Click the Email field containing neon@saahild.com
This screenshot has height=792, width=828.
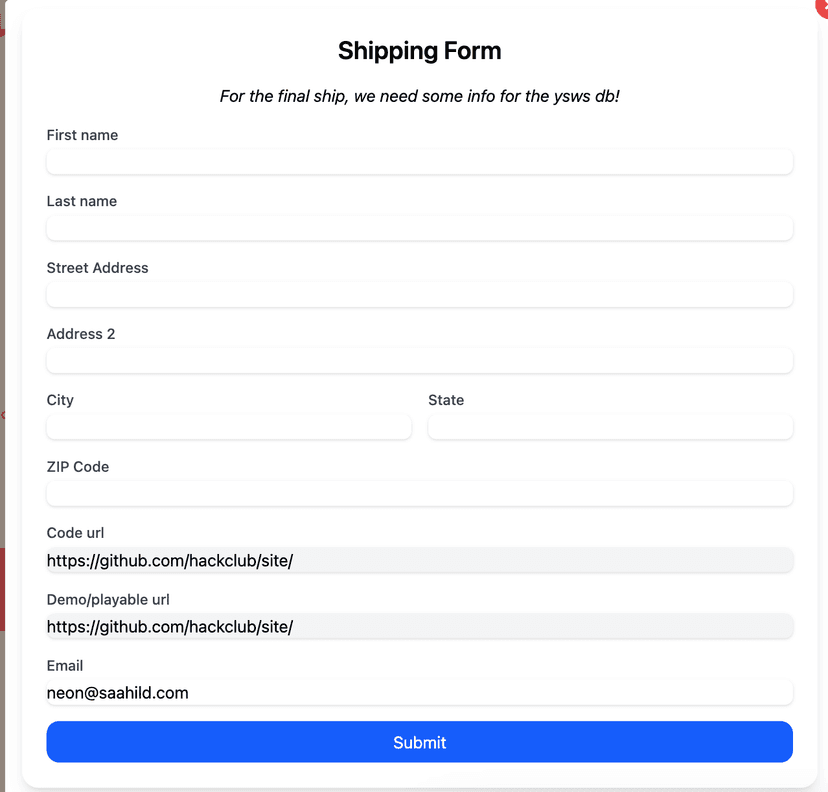419,693
